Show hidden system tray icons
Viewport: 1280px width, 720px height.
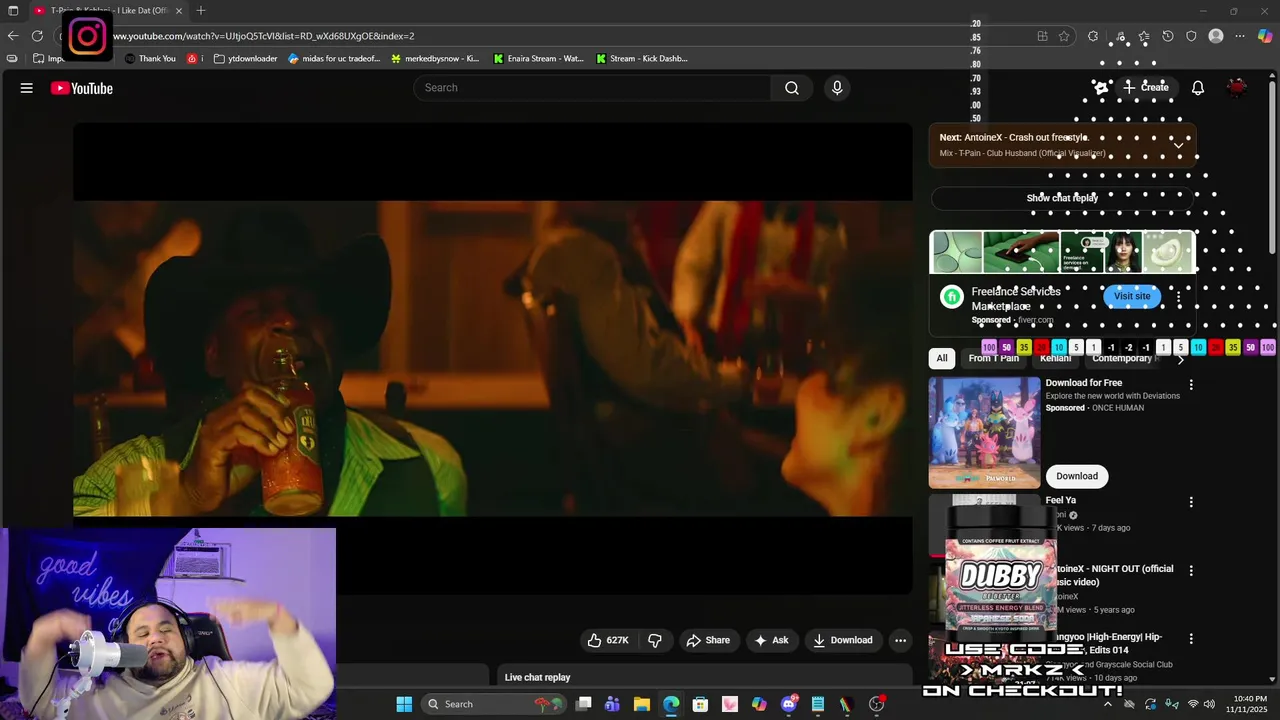(1108, 704)
